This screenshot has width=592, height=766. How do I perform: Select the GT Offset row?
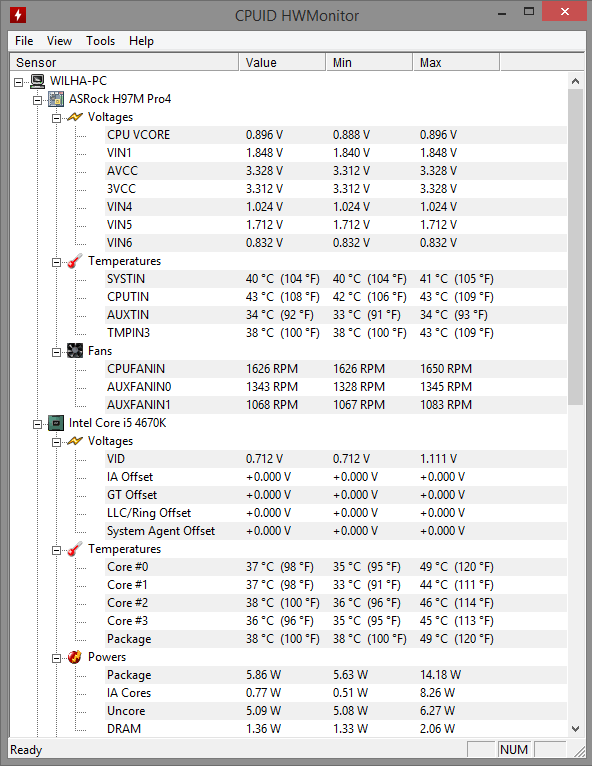[x=336, y=495]
